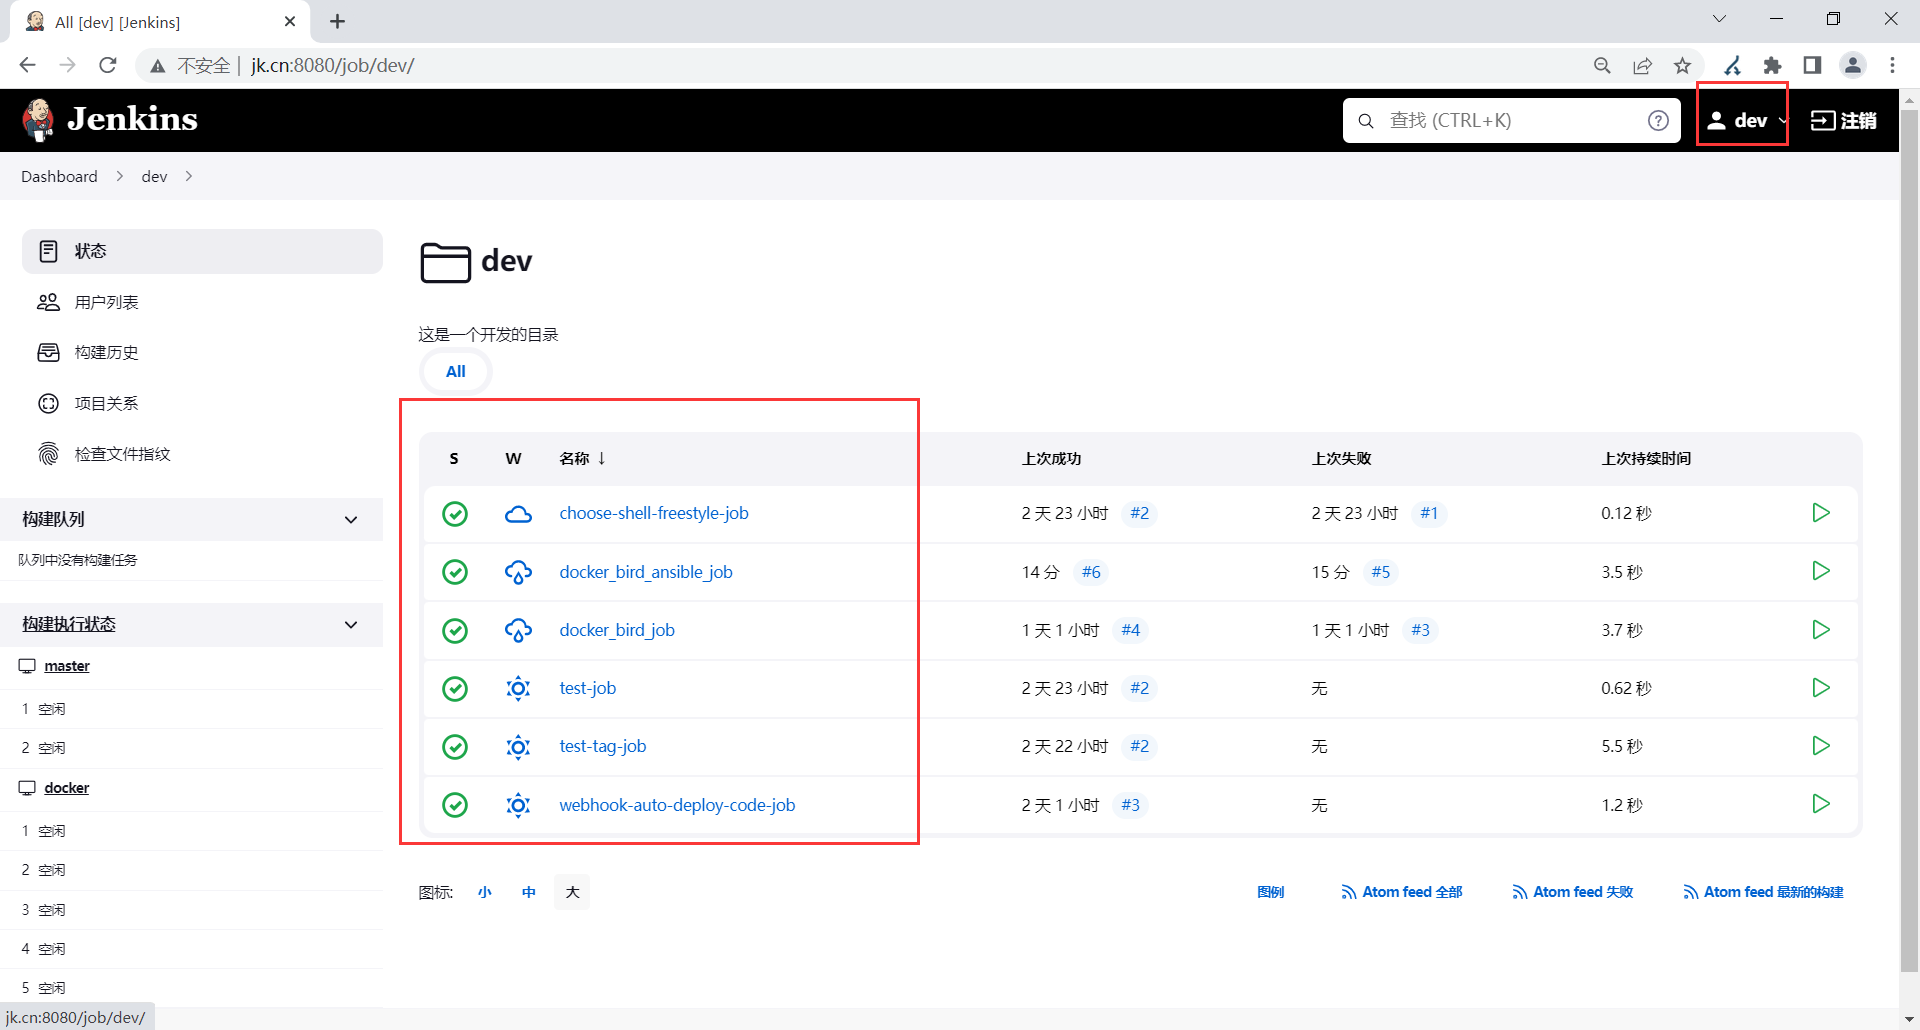This screenshot has width=1920, height=1030.
Task: Open search help question mark icon
Action: (x=1658, y=120)
